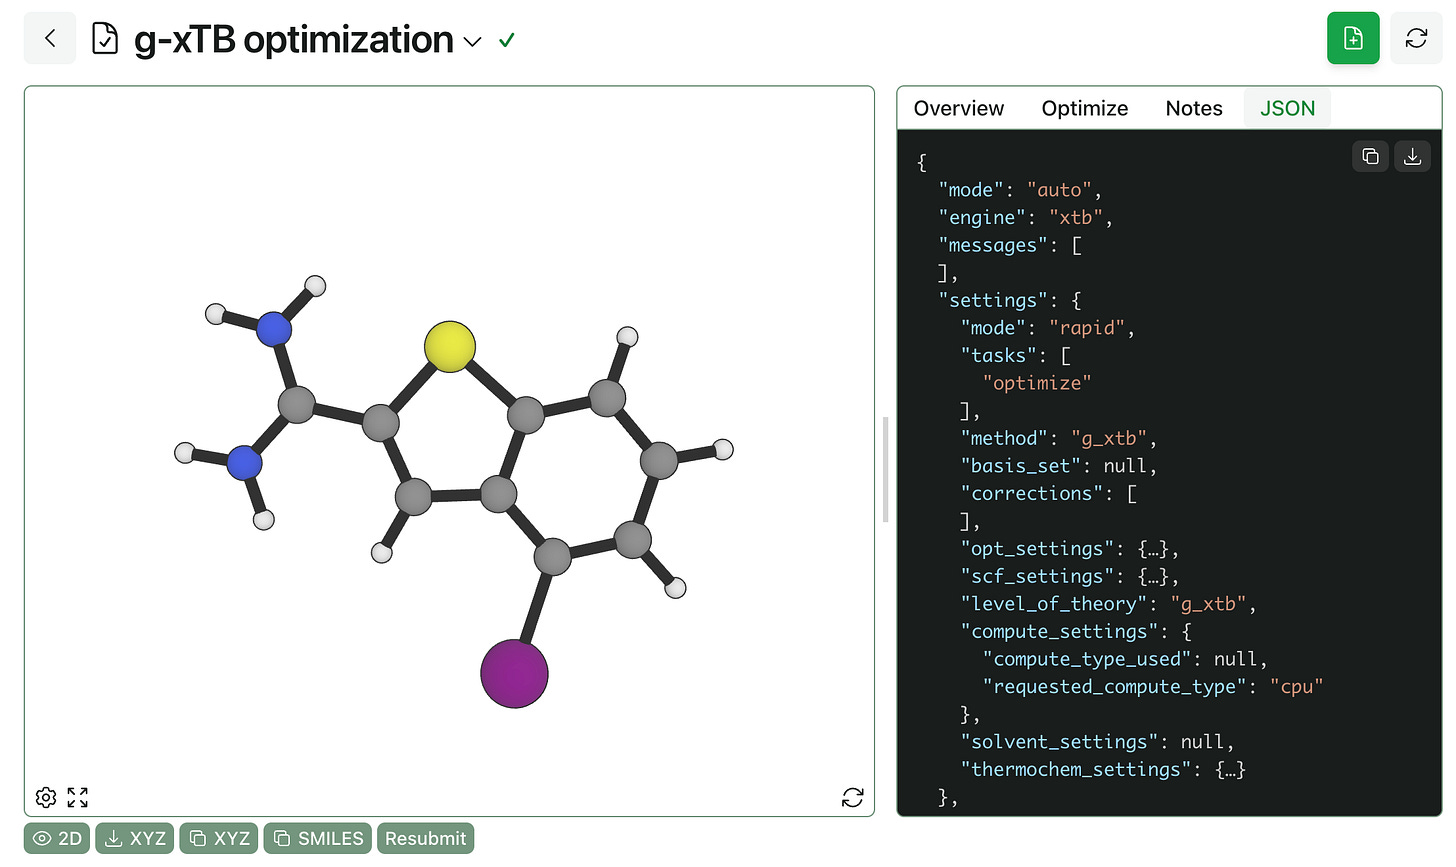
Task: Click the "messages" key line
Action: [1010, 246]
